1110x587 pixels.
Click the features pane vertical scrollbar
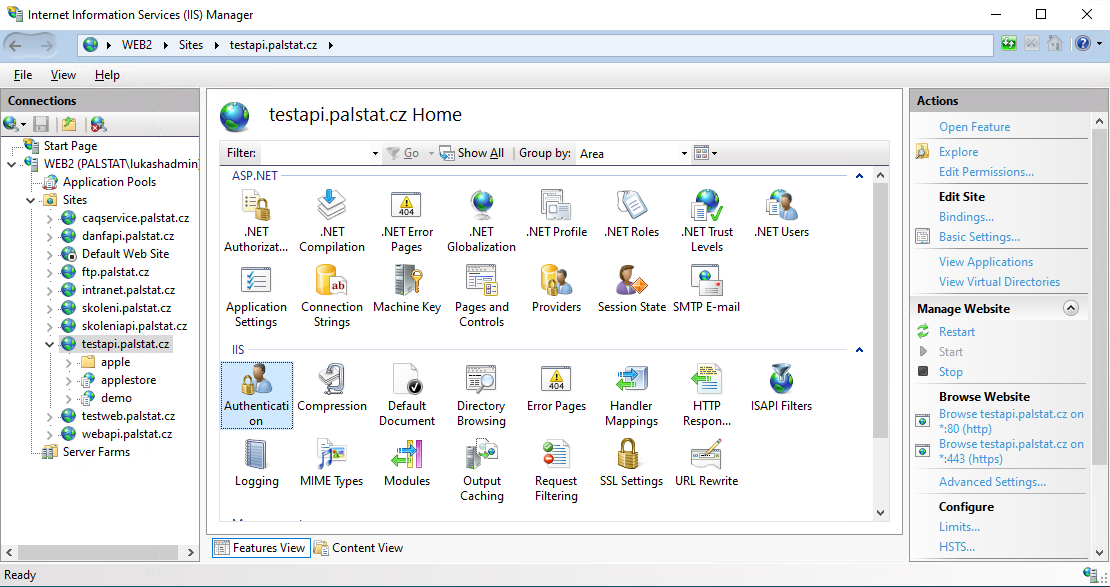881,309
